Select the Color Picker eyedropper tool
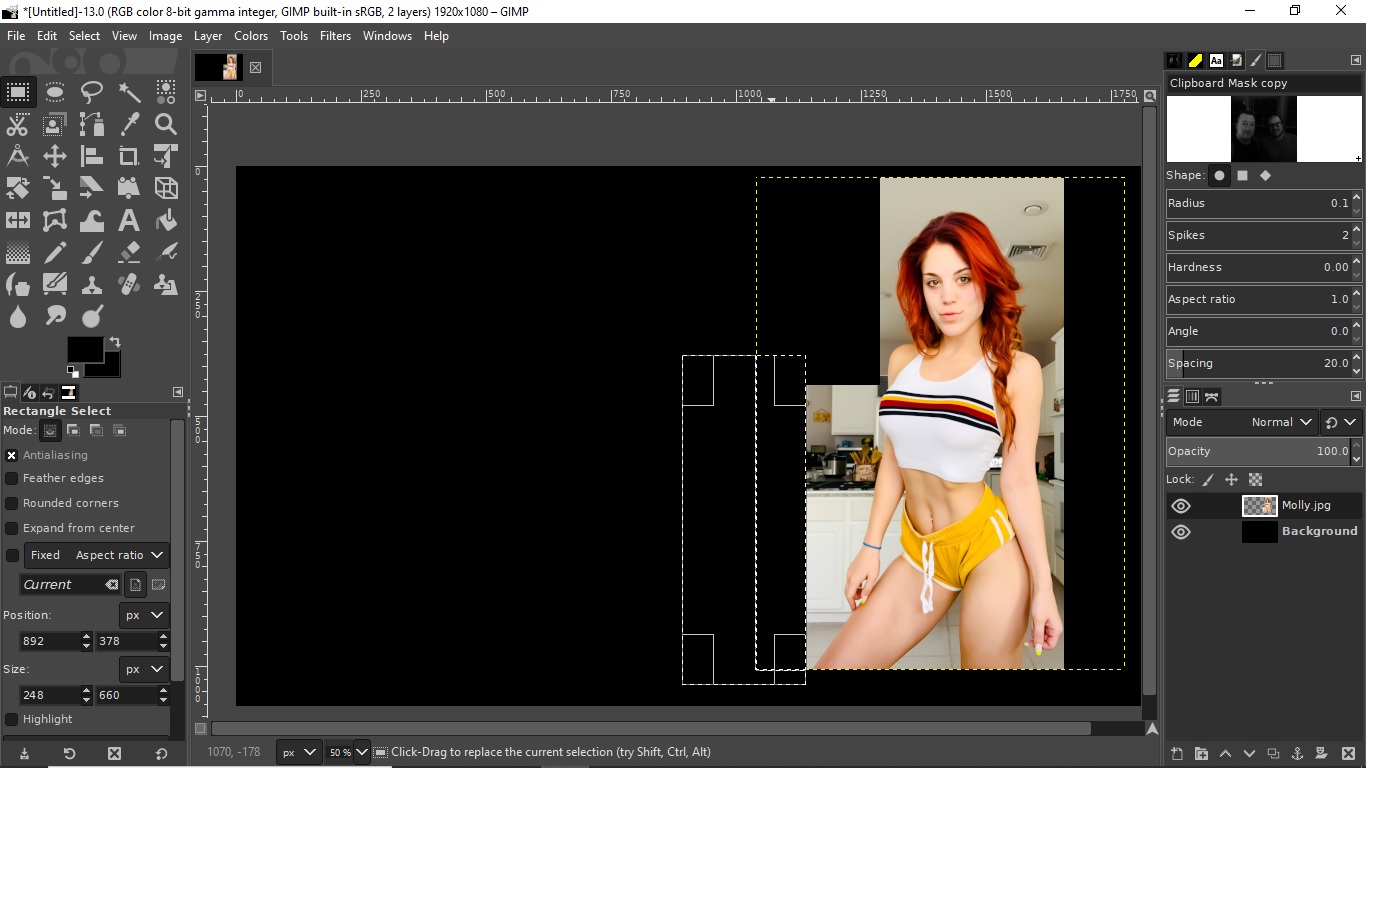Image resolution: width=1376 pixels, height=912 pixels. coord(129,124)
